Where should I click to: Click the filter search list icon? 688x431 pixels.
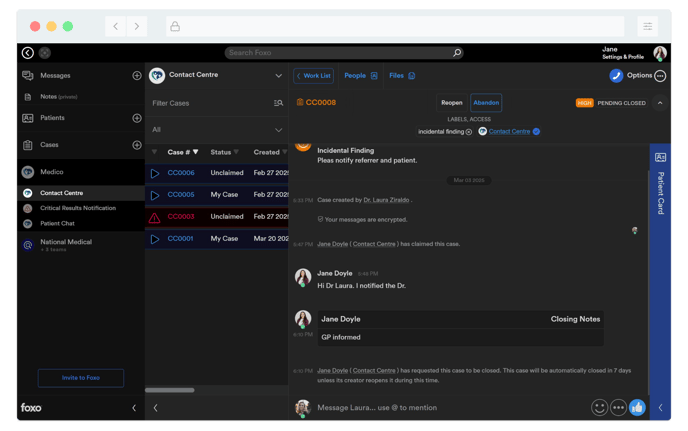pos(278,103)
